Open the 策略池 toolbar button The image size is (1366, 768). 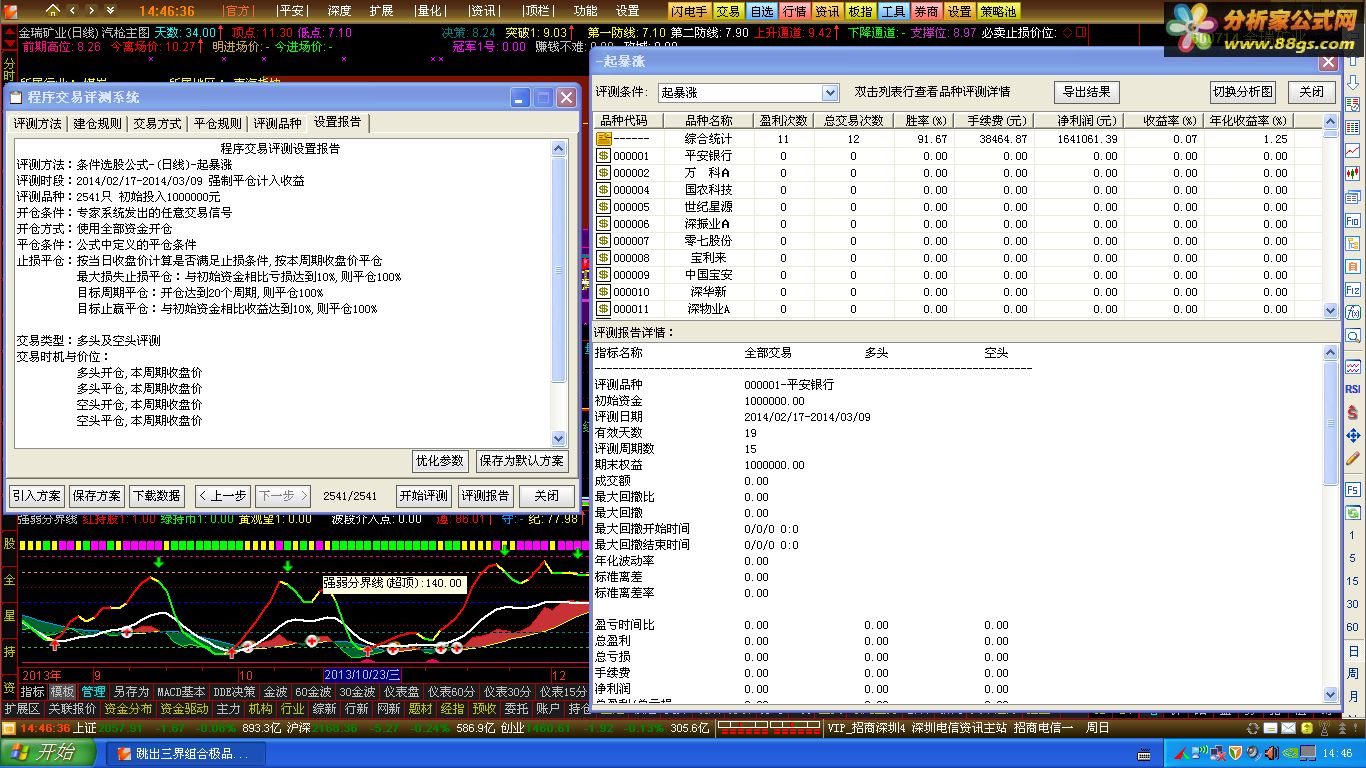pos(998,11)
